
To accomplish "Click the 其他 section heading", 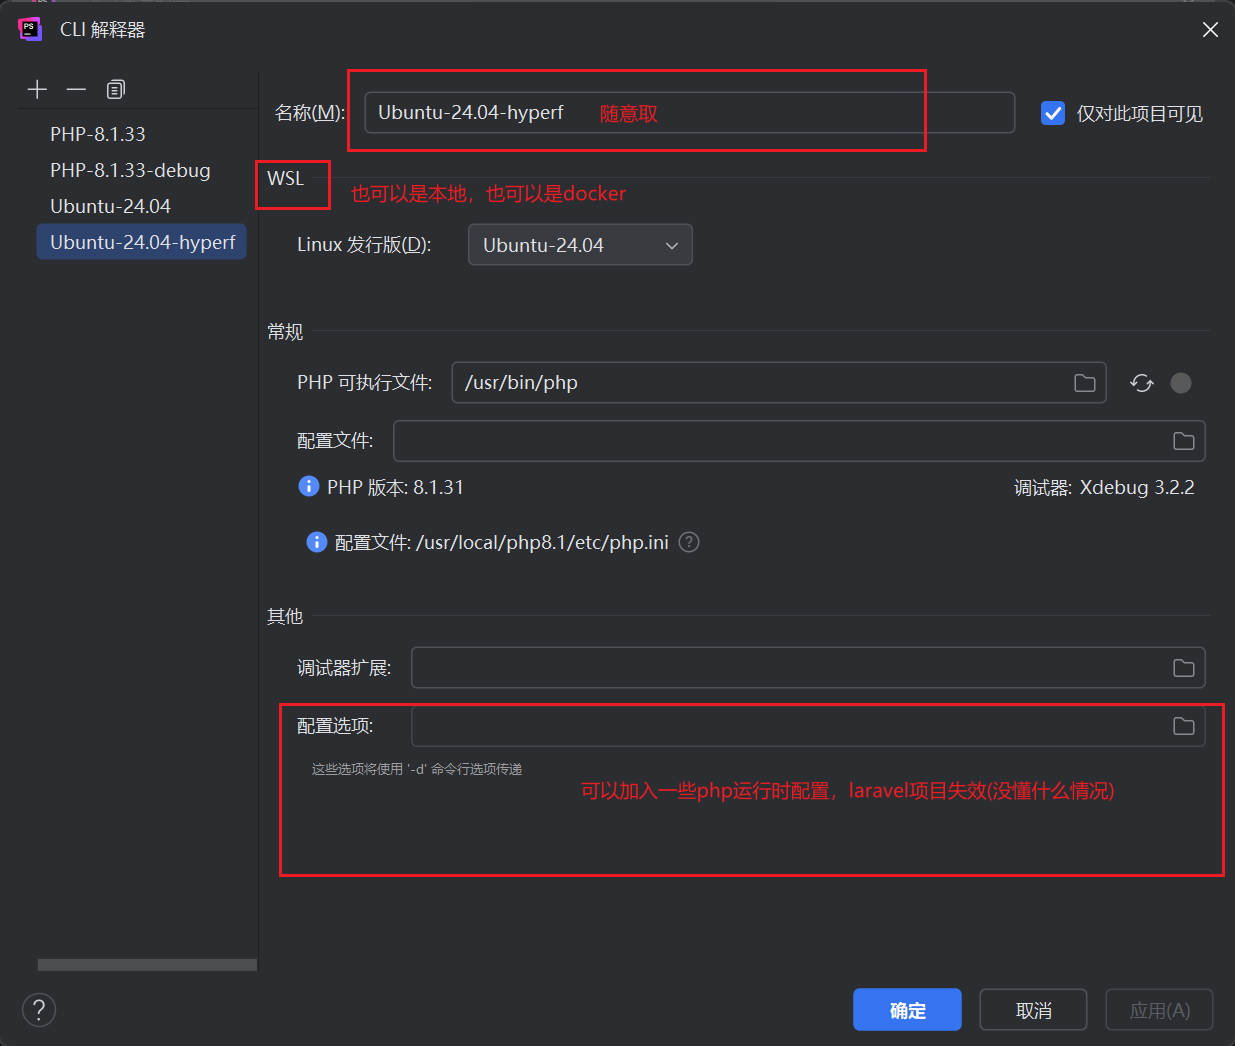I will (285, 616).
